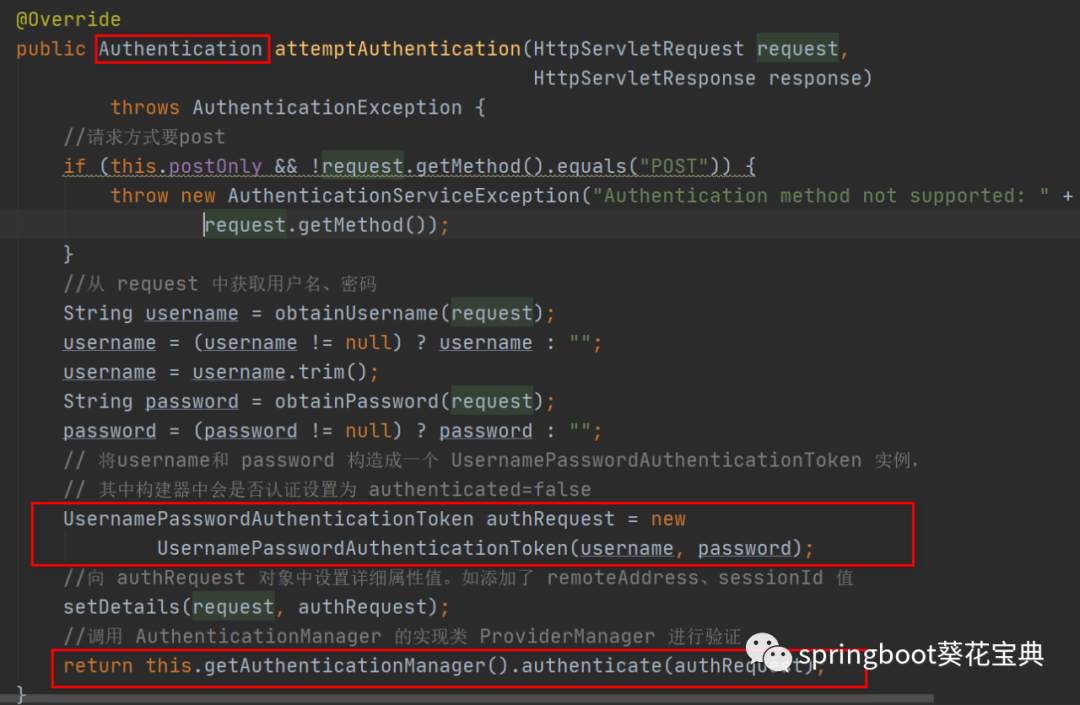Click the obtainUsername method call
Viewport: 1080px width, 705px height.
356,313
